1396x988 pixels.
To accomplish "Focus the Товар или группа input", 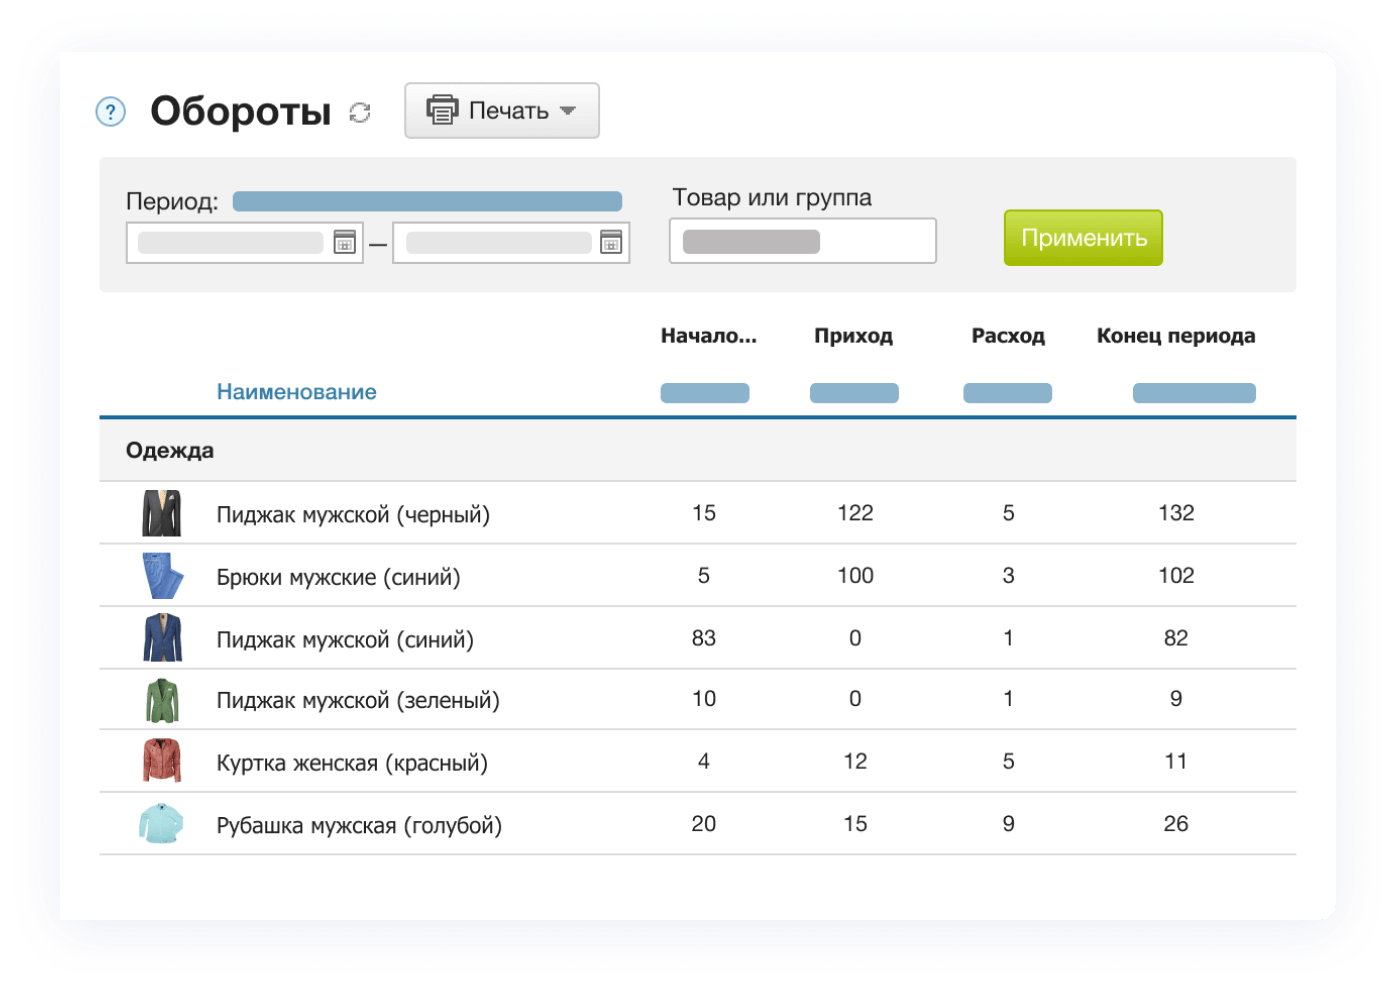I will 802,241.
